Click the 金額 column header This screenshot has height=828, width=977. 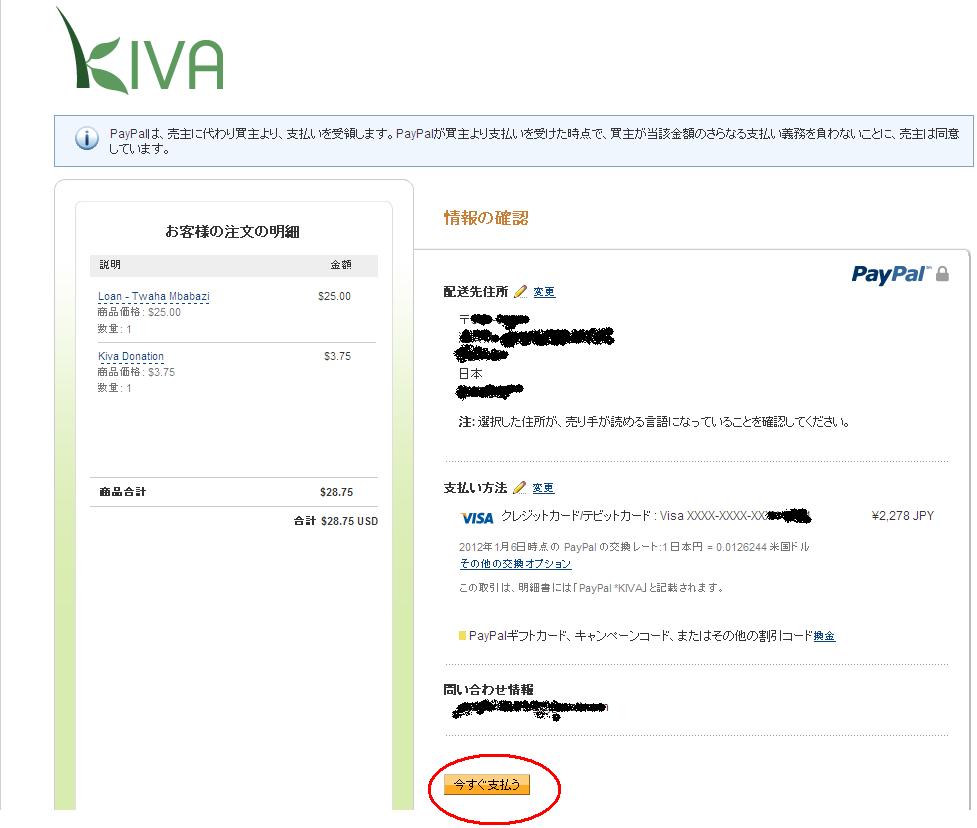pyautogui.click(x=341, y=265)
